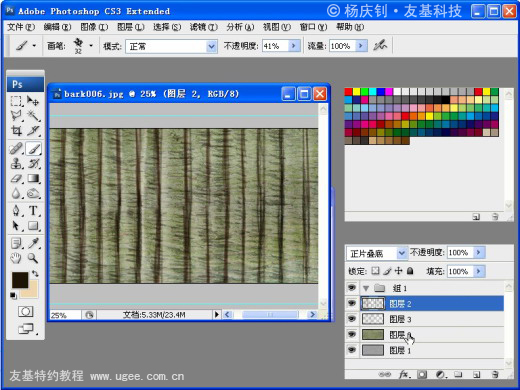This screenshot has width=520, height=390.
Task: Open brush 不透明度 slider arrow
Action: tap(294, 45)
